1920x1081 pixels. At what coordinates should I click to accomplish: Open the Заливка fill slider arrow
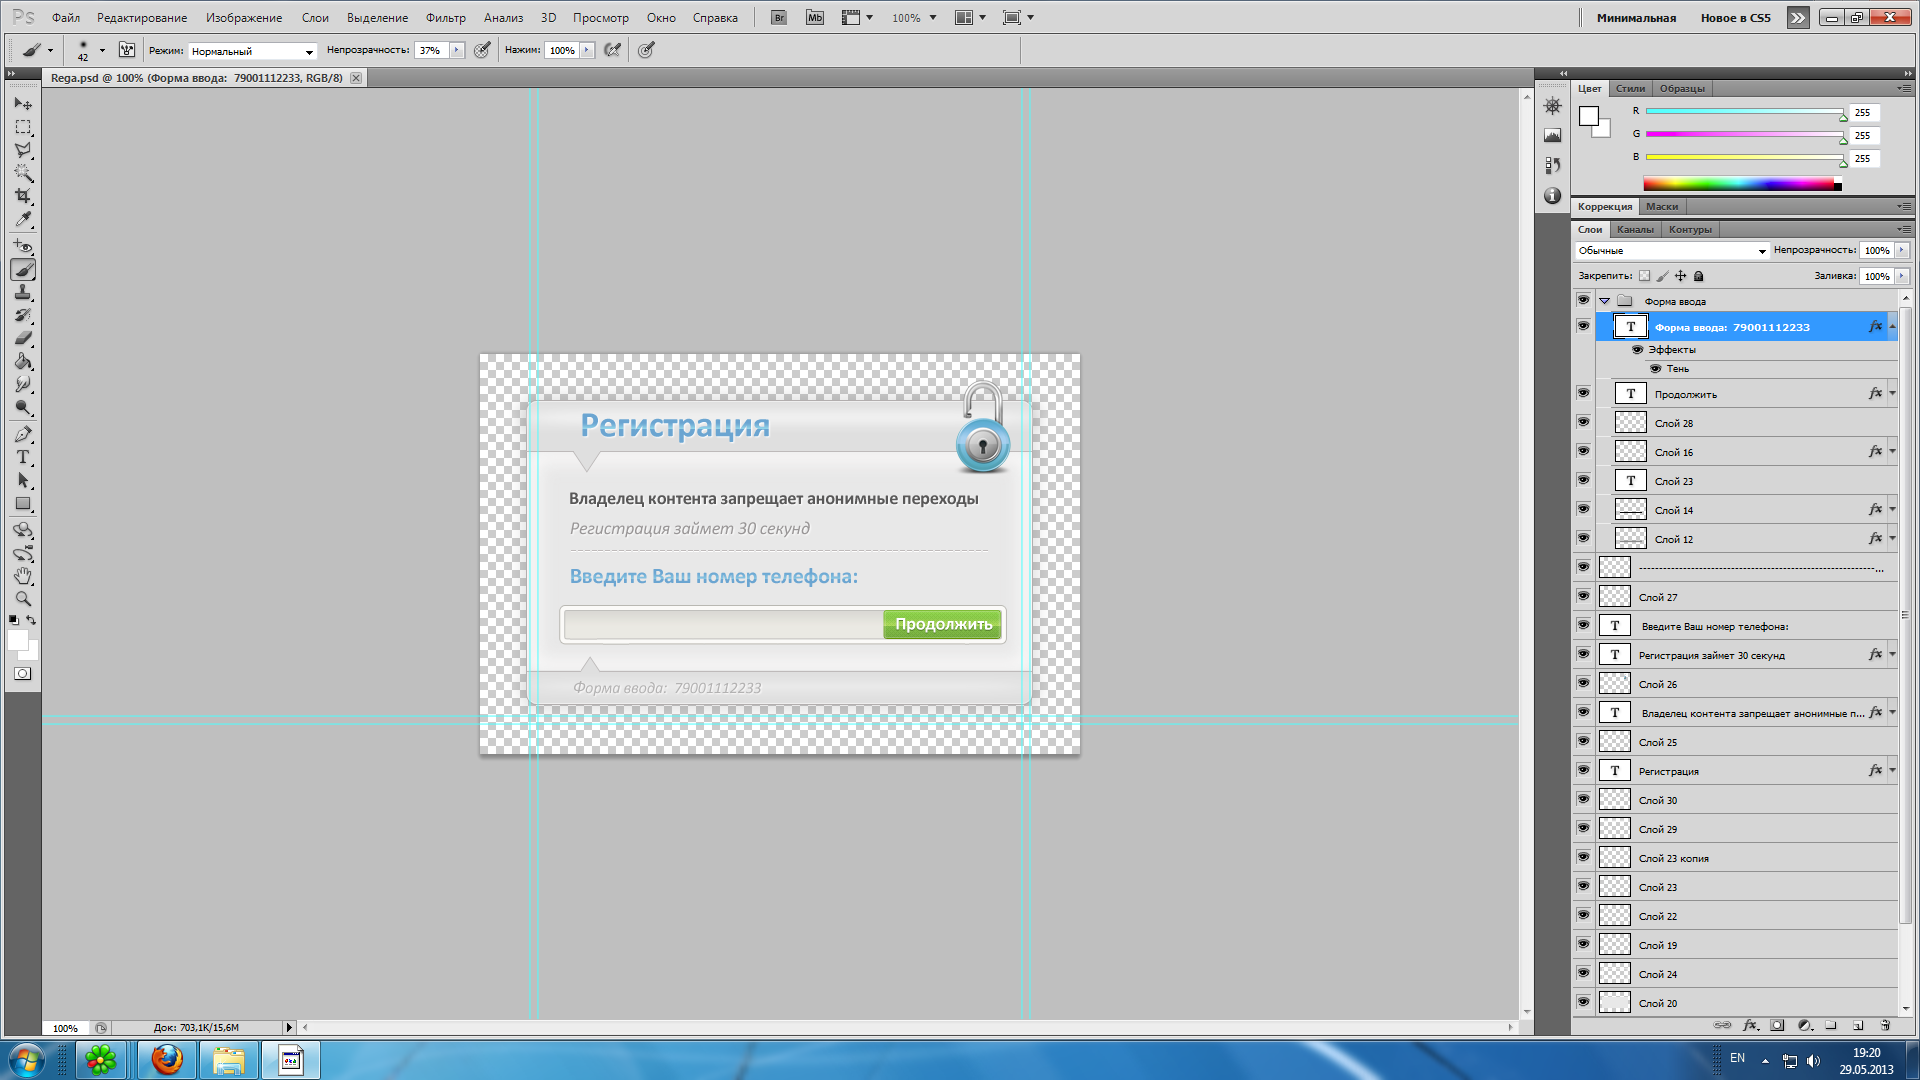1901,276
